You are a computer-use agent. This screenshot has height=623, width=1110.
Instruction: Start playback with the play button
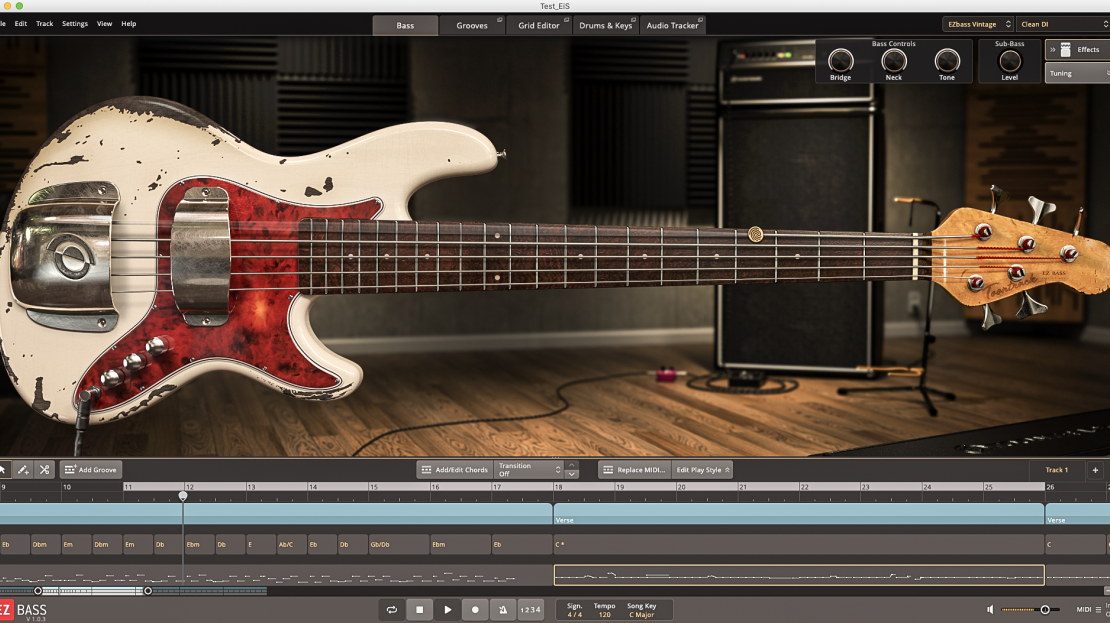click(x=447, y=609)
